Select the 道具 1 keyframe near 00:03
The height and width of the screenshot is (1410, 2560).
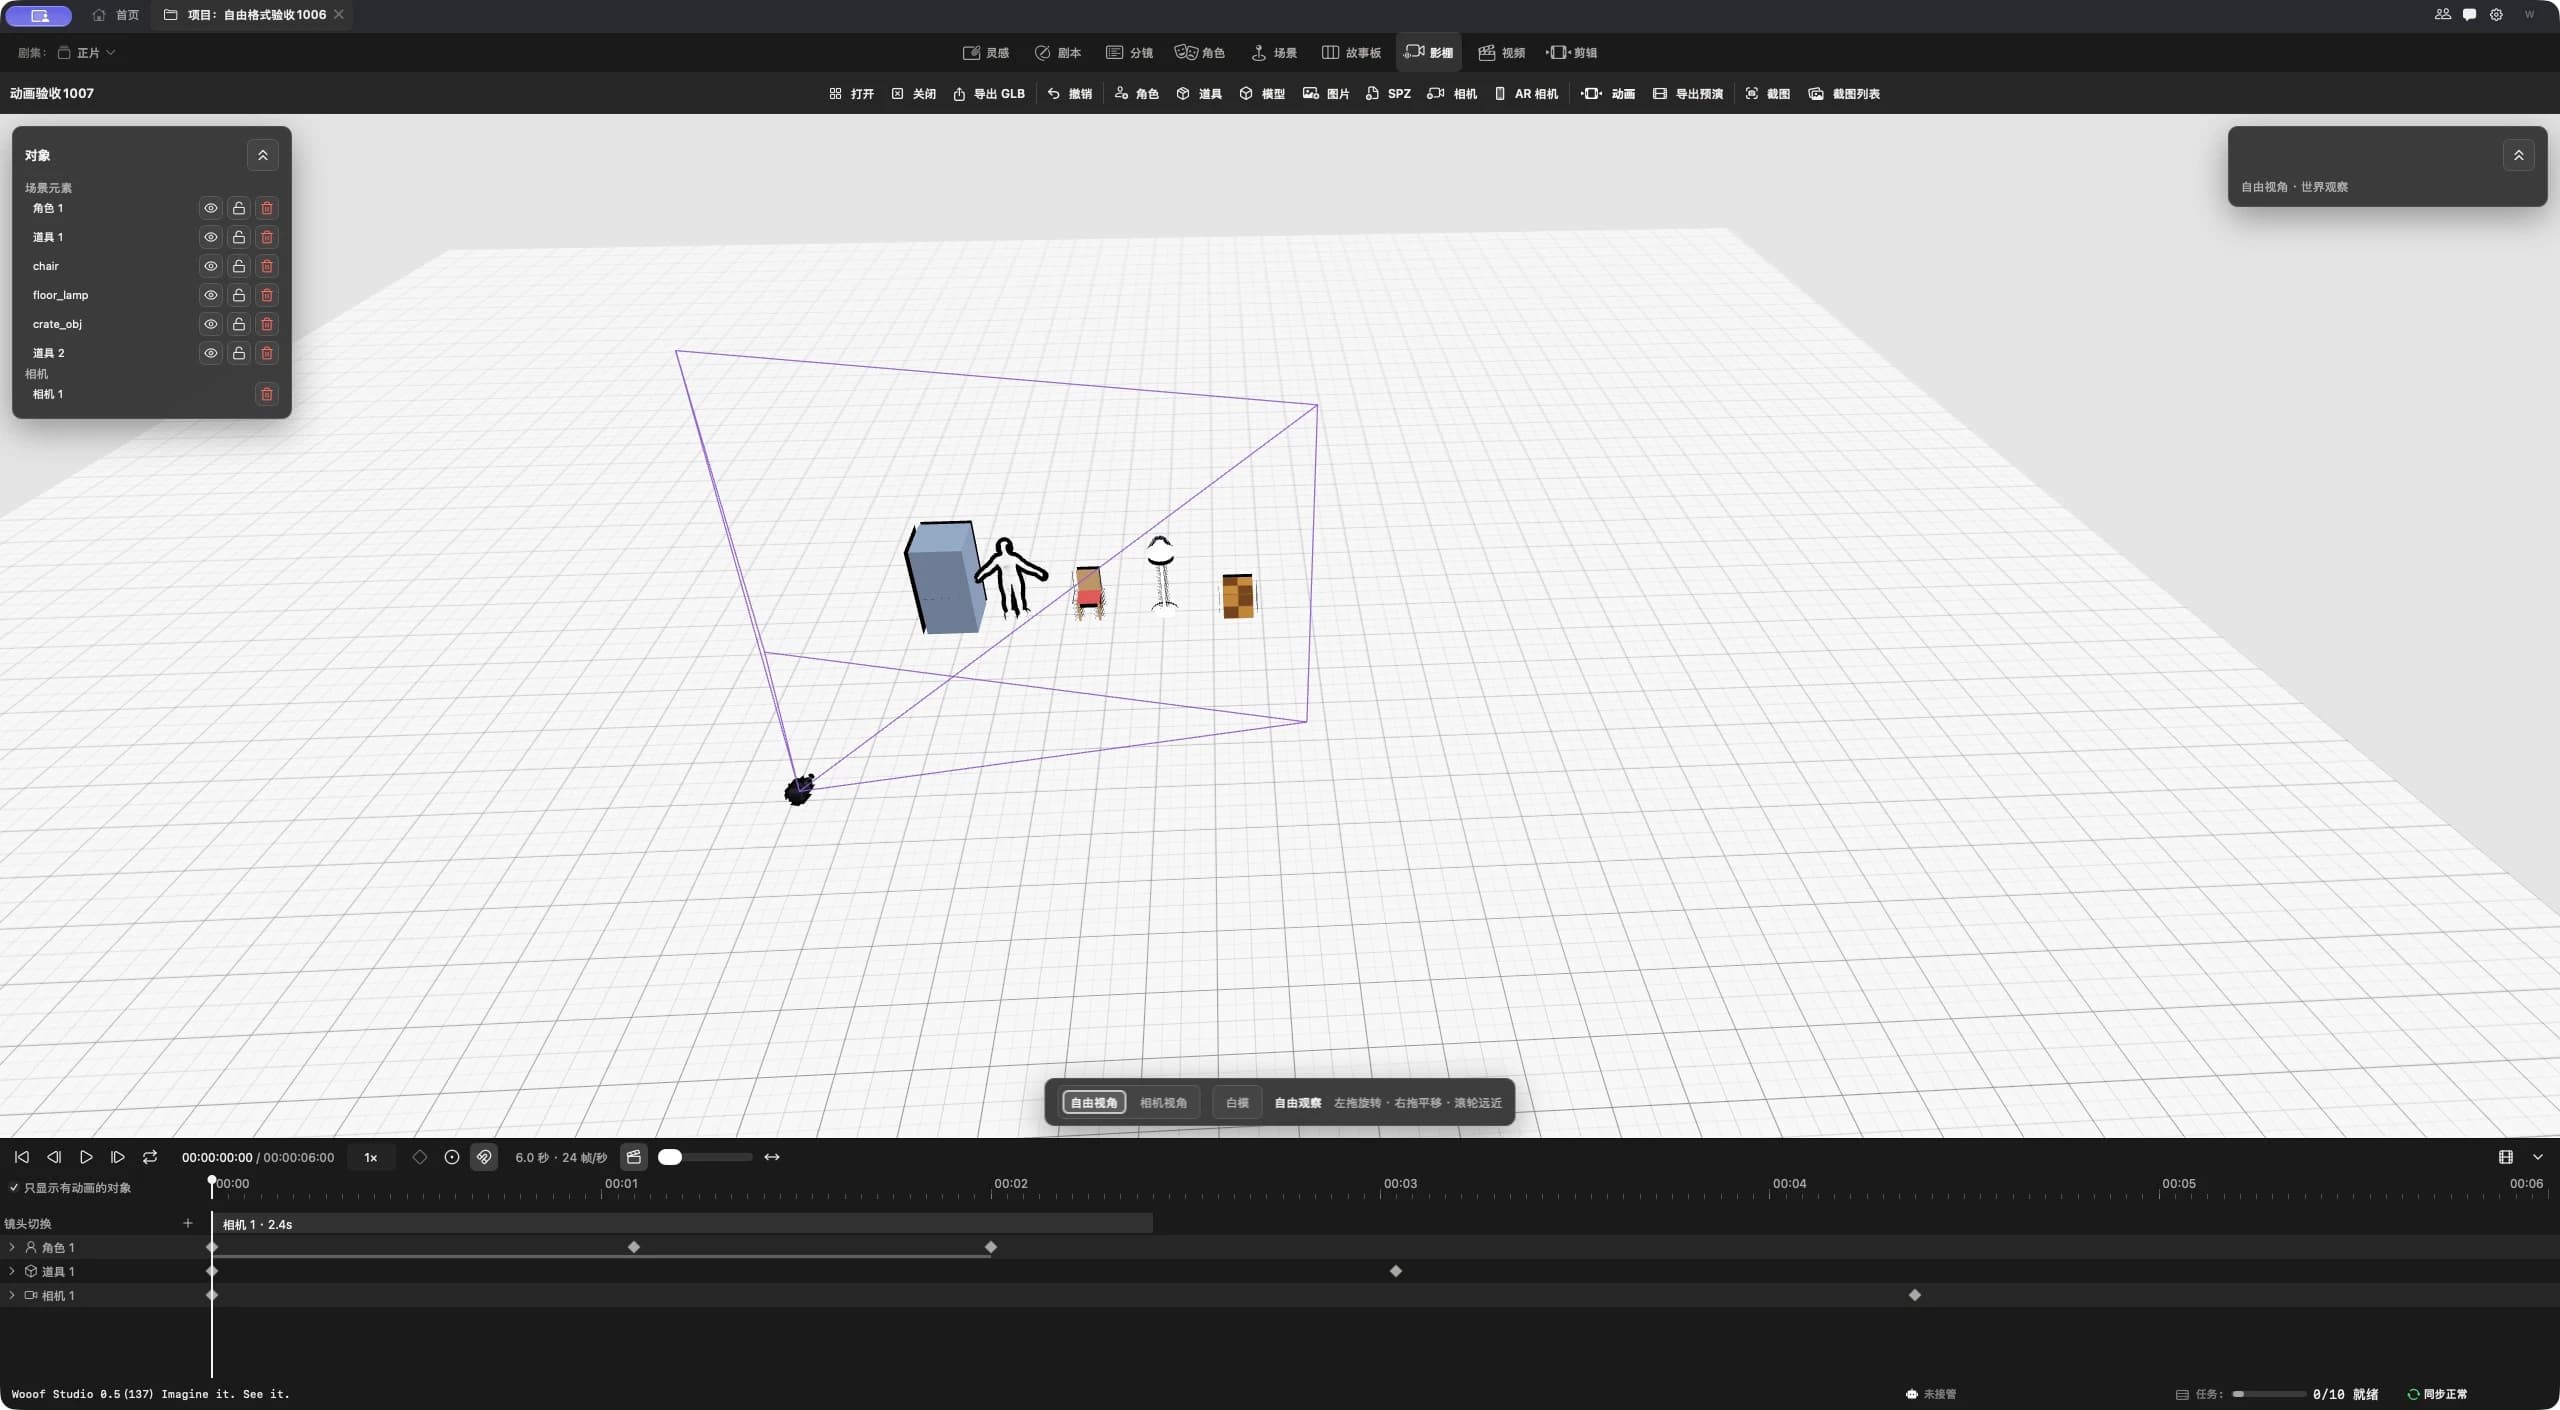pyautogui.click(x=1396, y=1271)
